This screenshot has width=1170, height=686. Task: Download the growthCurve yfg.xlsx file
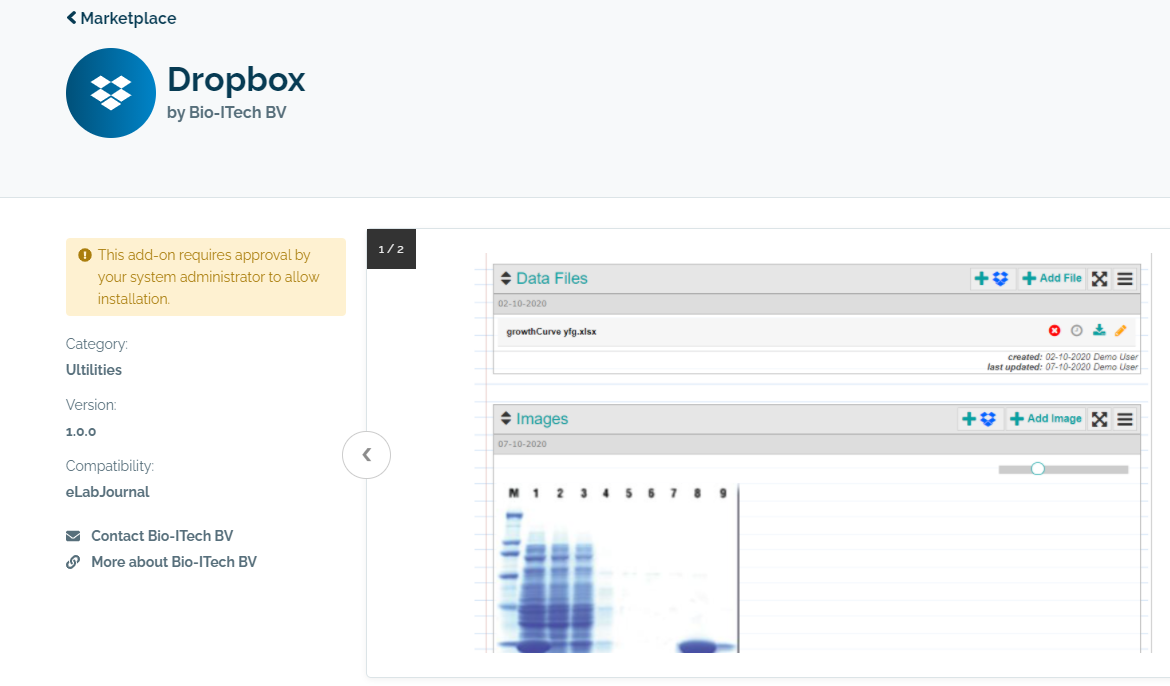coord(1099,331)
